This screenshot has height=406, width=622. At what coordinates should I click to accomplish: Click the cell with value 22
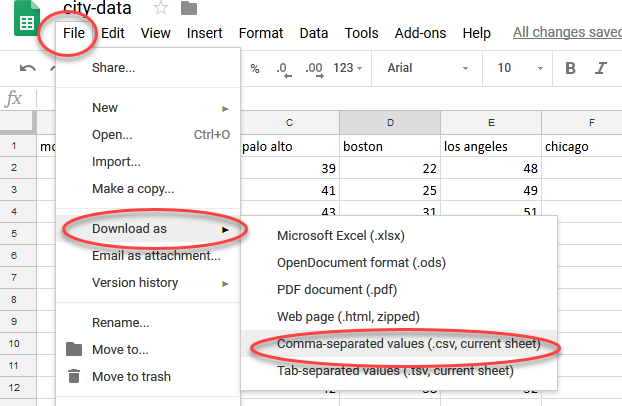(x=390, y=168)
